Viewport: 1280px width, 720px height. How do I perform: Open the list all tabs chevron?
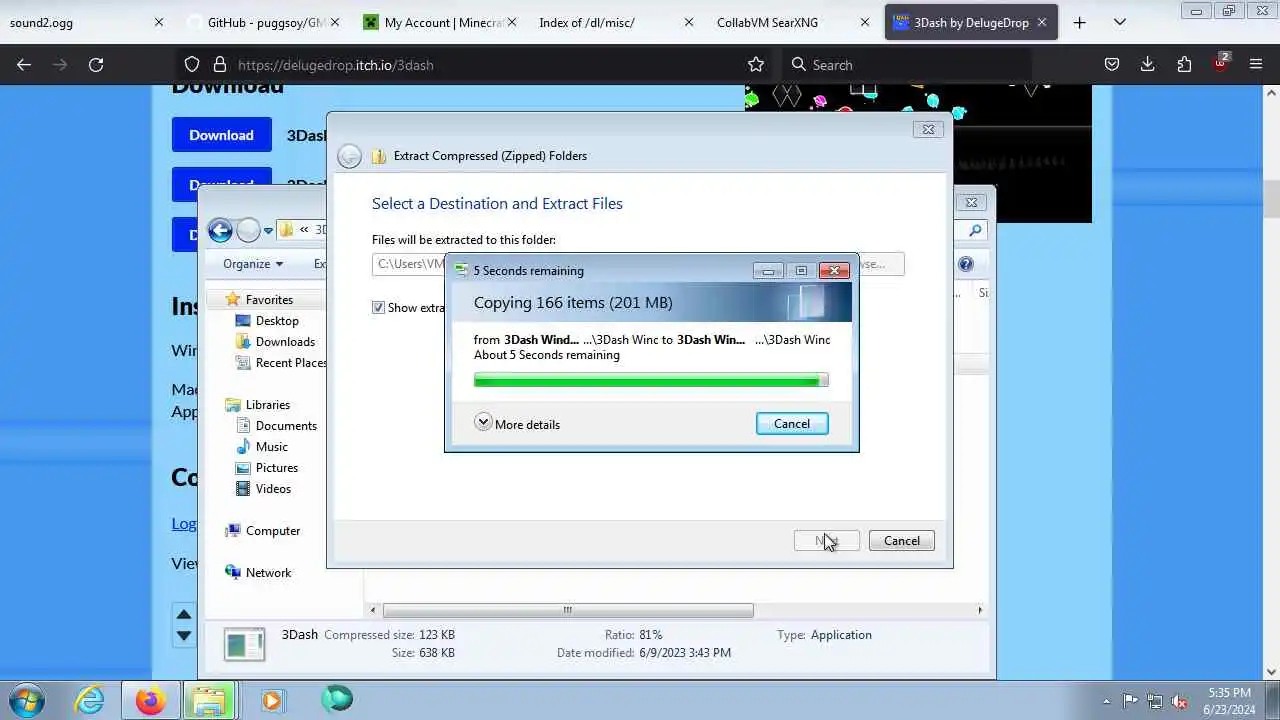pyautogui.click(x=1119, y=22)
